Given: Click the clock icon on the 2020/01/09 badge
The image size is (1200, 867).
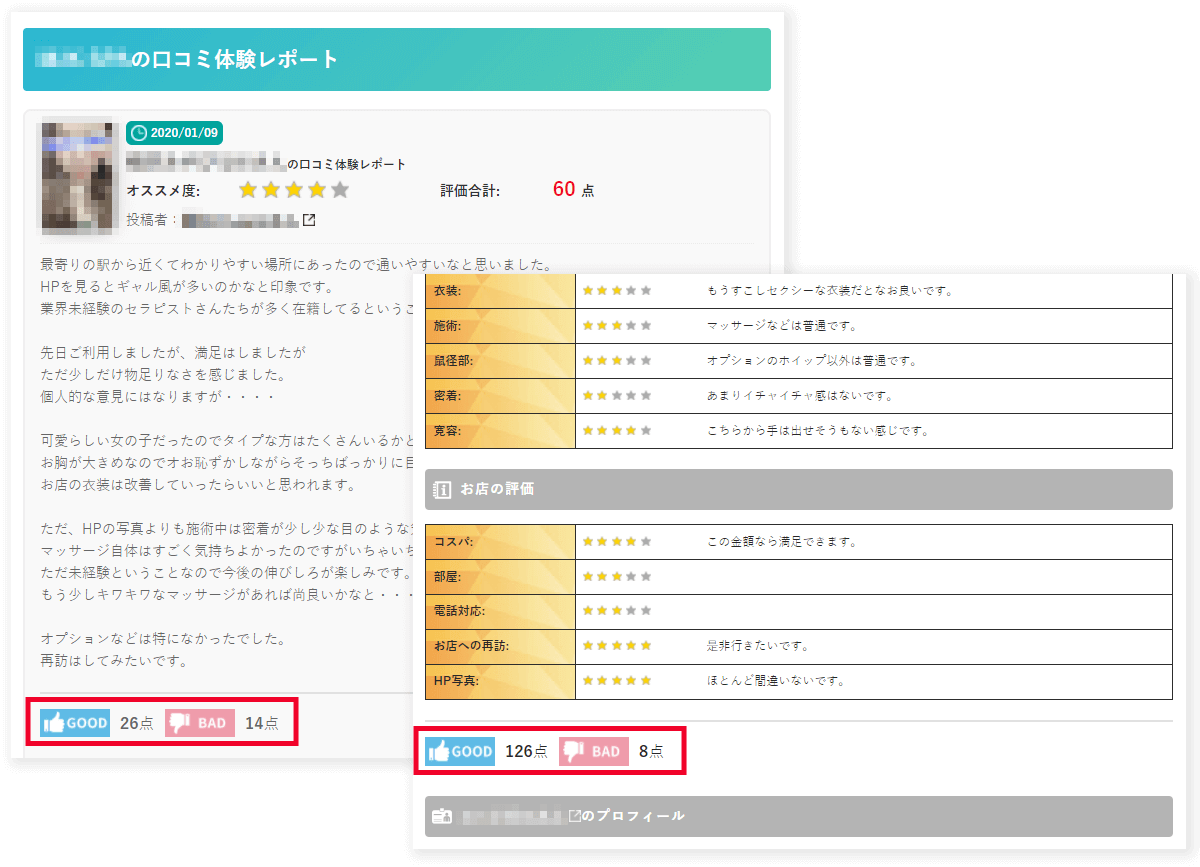Looking at the screenshot, I should click(139, 133).
